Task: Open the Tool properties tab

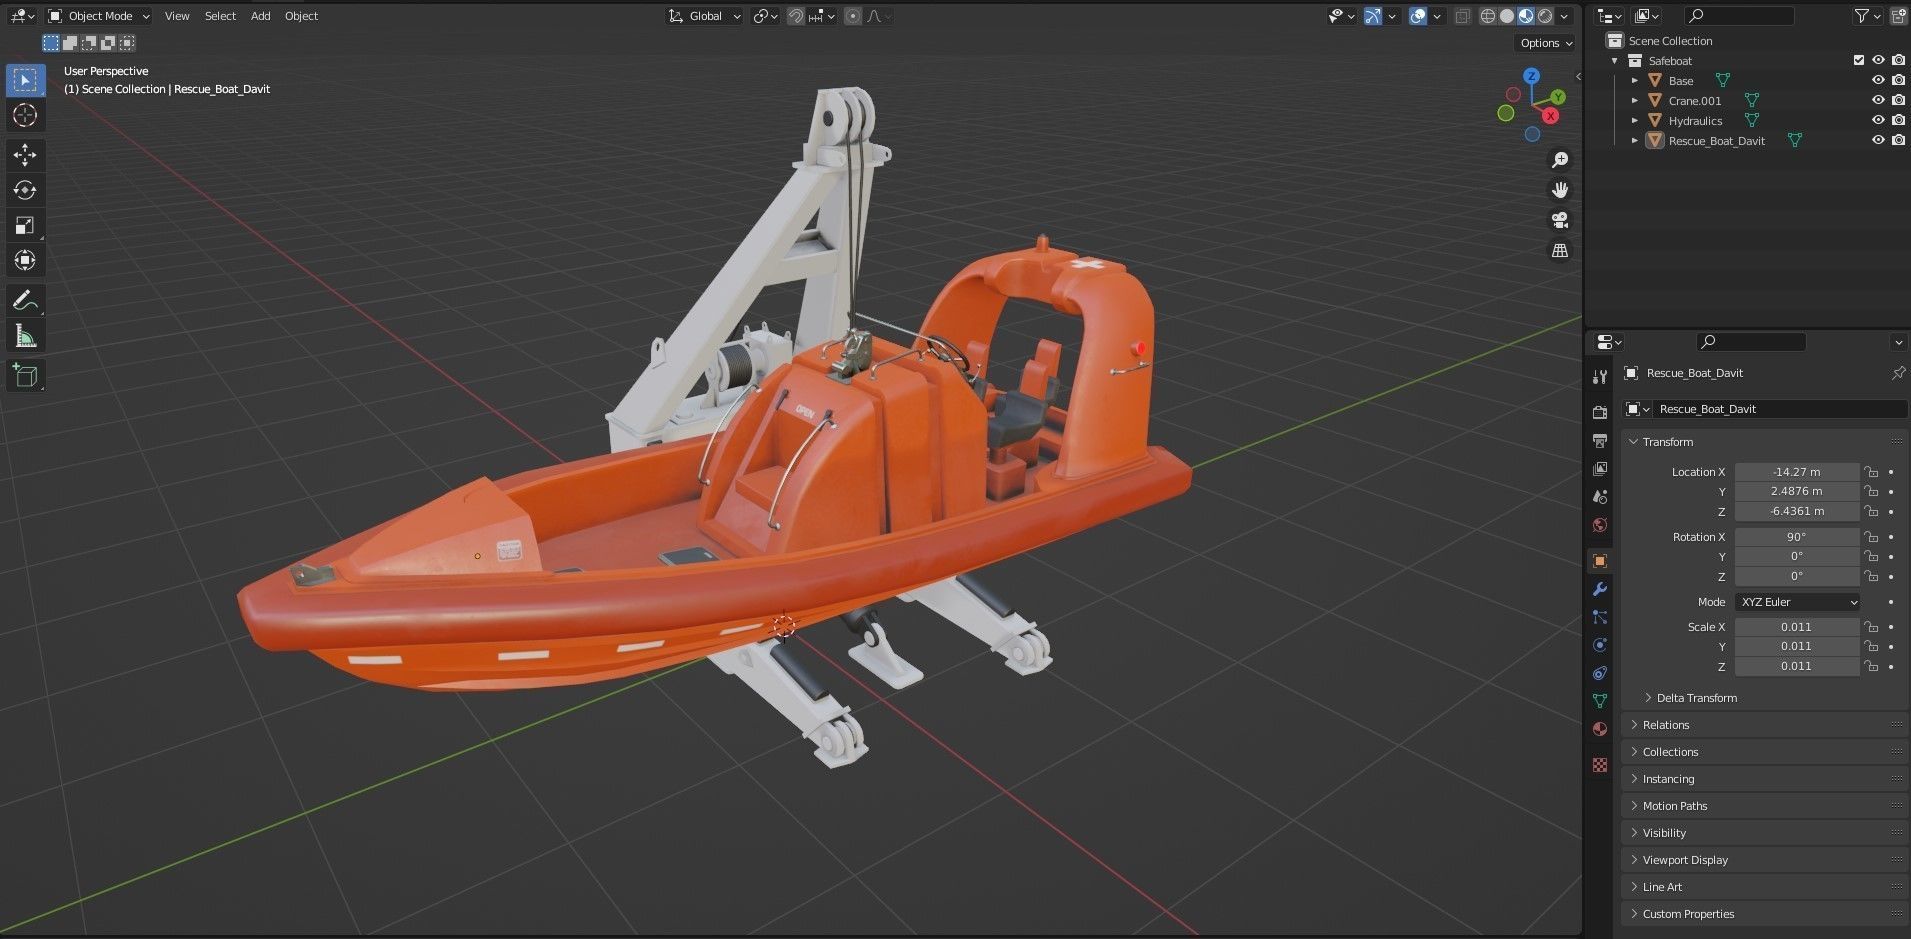Action: pyautogui.click(x=1599, y=376)
